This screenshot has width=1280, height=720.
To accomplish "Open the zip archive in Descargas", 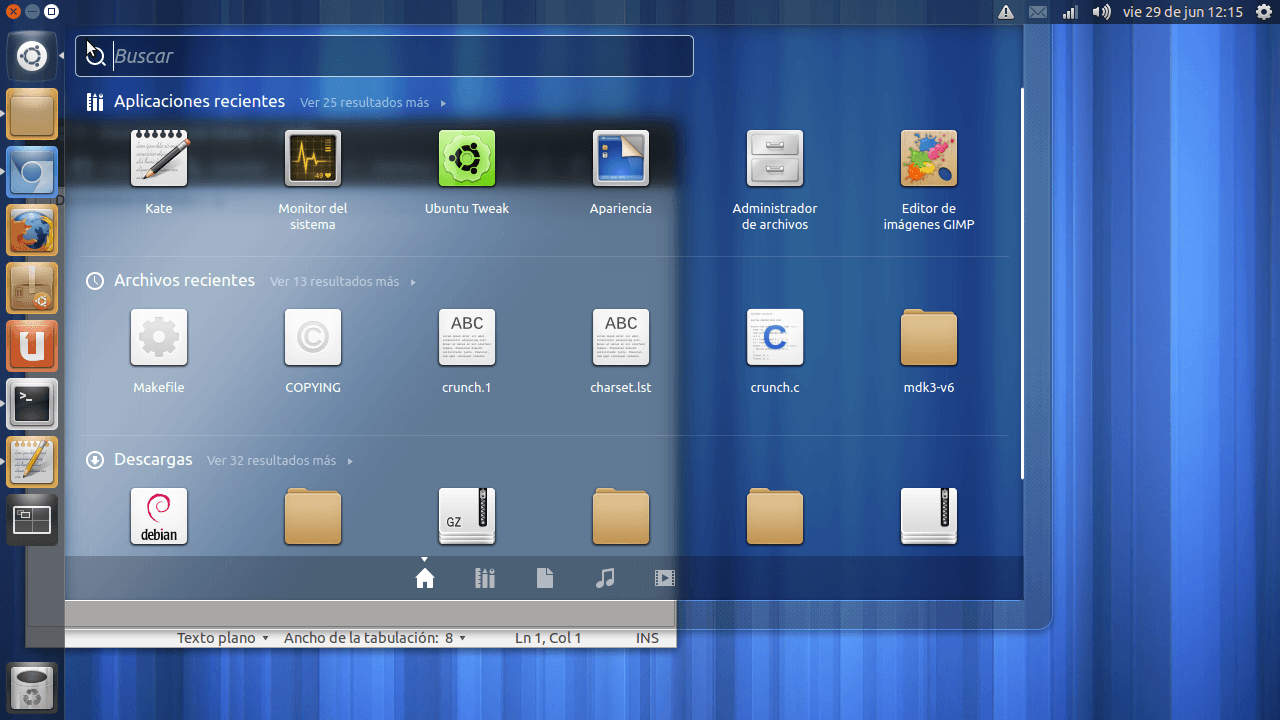I will [x=929, y=517].
